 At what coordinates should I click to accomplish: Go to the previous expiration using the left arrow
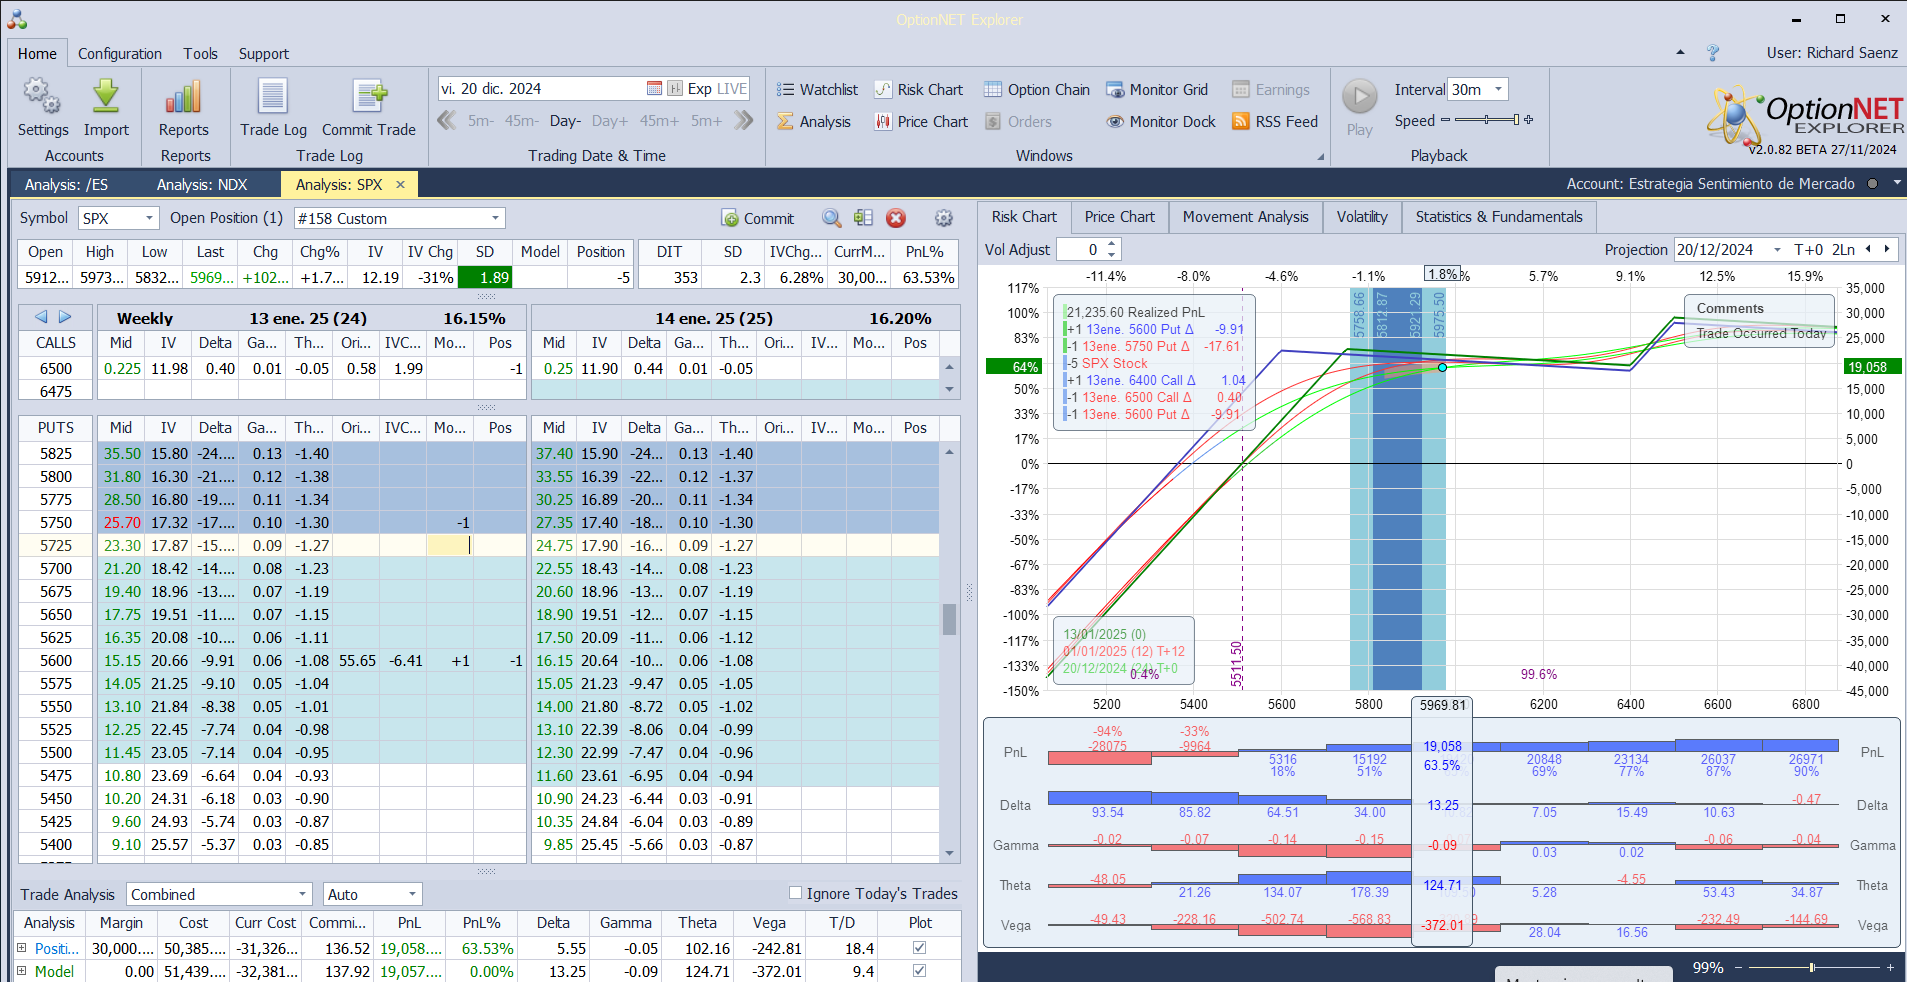41,317
